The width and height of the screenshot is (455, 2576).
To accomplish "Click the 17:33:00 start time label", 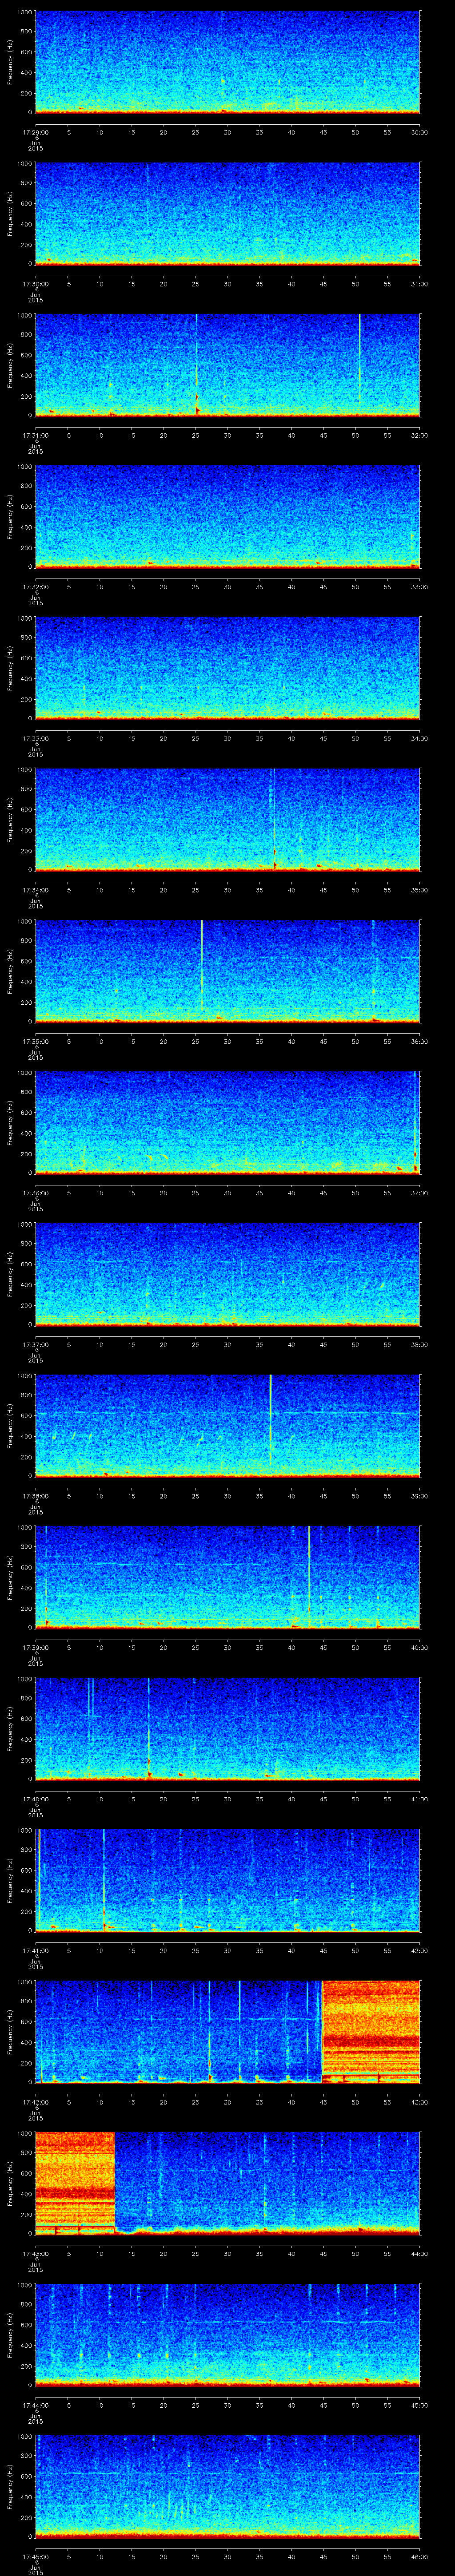I will coord(35,738).
